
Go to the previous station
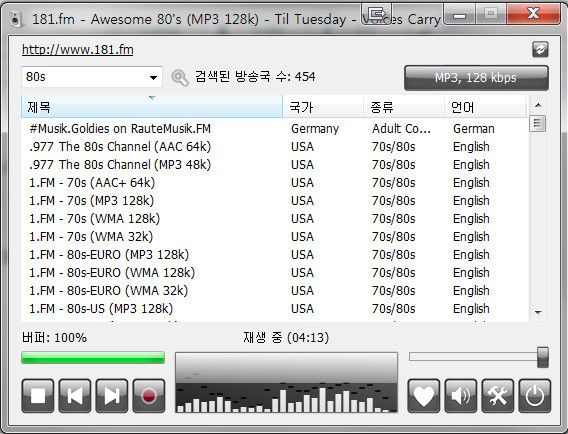coord(75,396)
